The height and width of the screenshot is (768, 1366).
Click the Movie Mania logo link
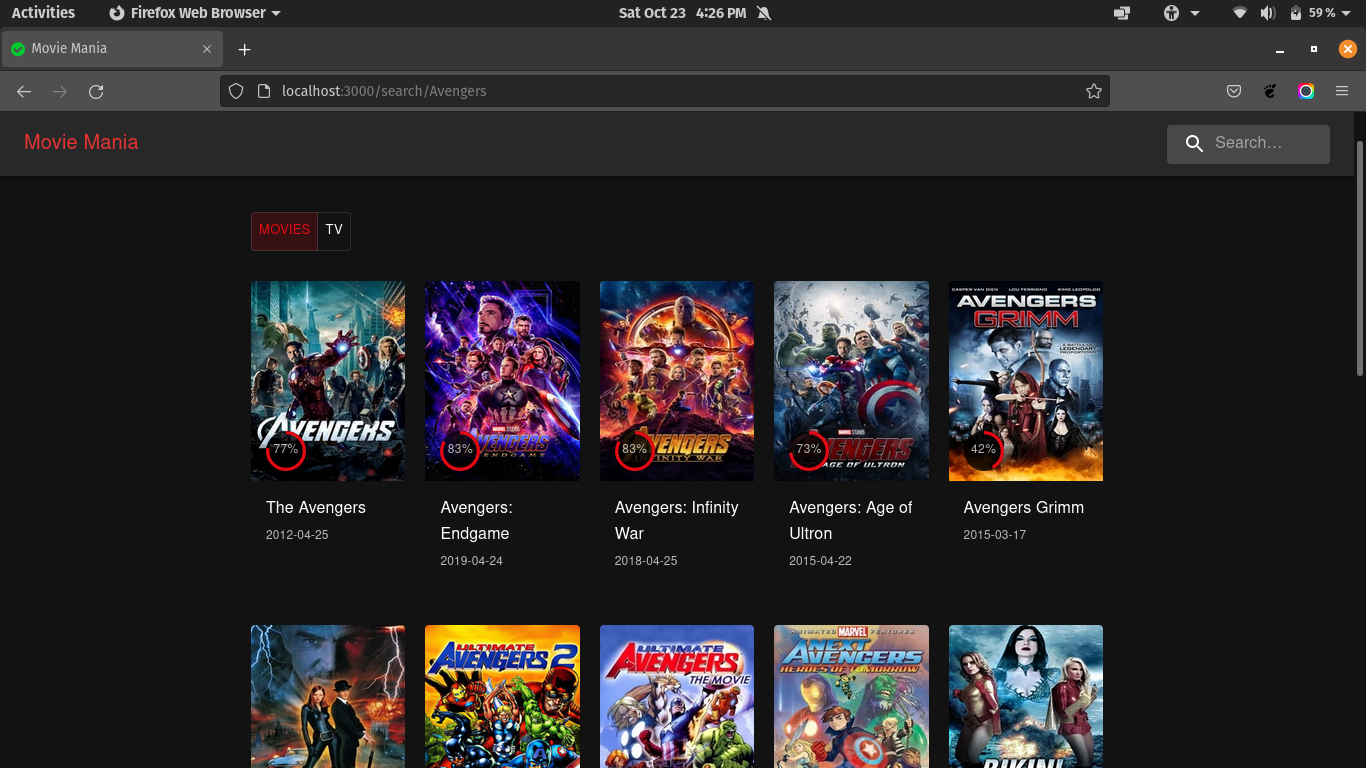(x=81, y=142)
